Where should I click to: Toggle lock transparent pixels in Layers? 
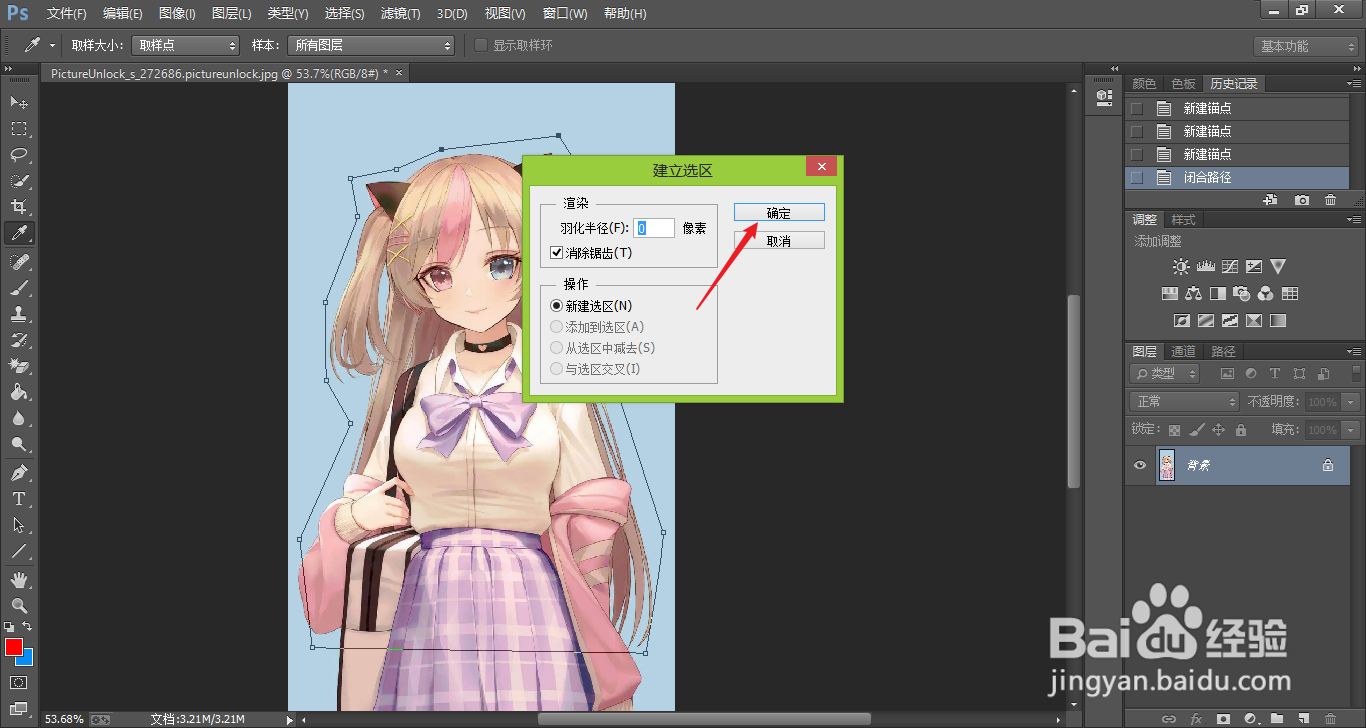tap(1174, 430)
